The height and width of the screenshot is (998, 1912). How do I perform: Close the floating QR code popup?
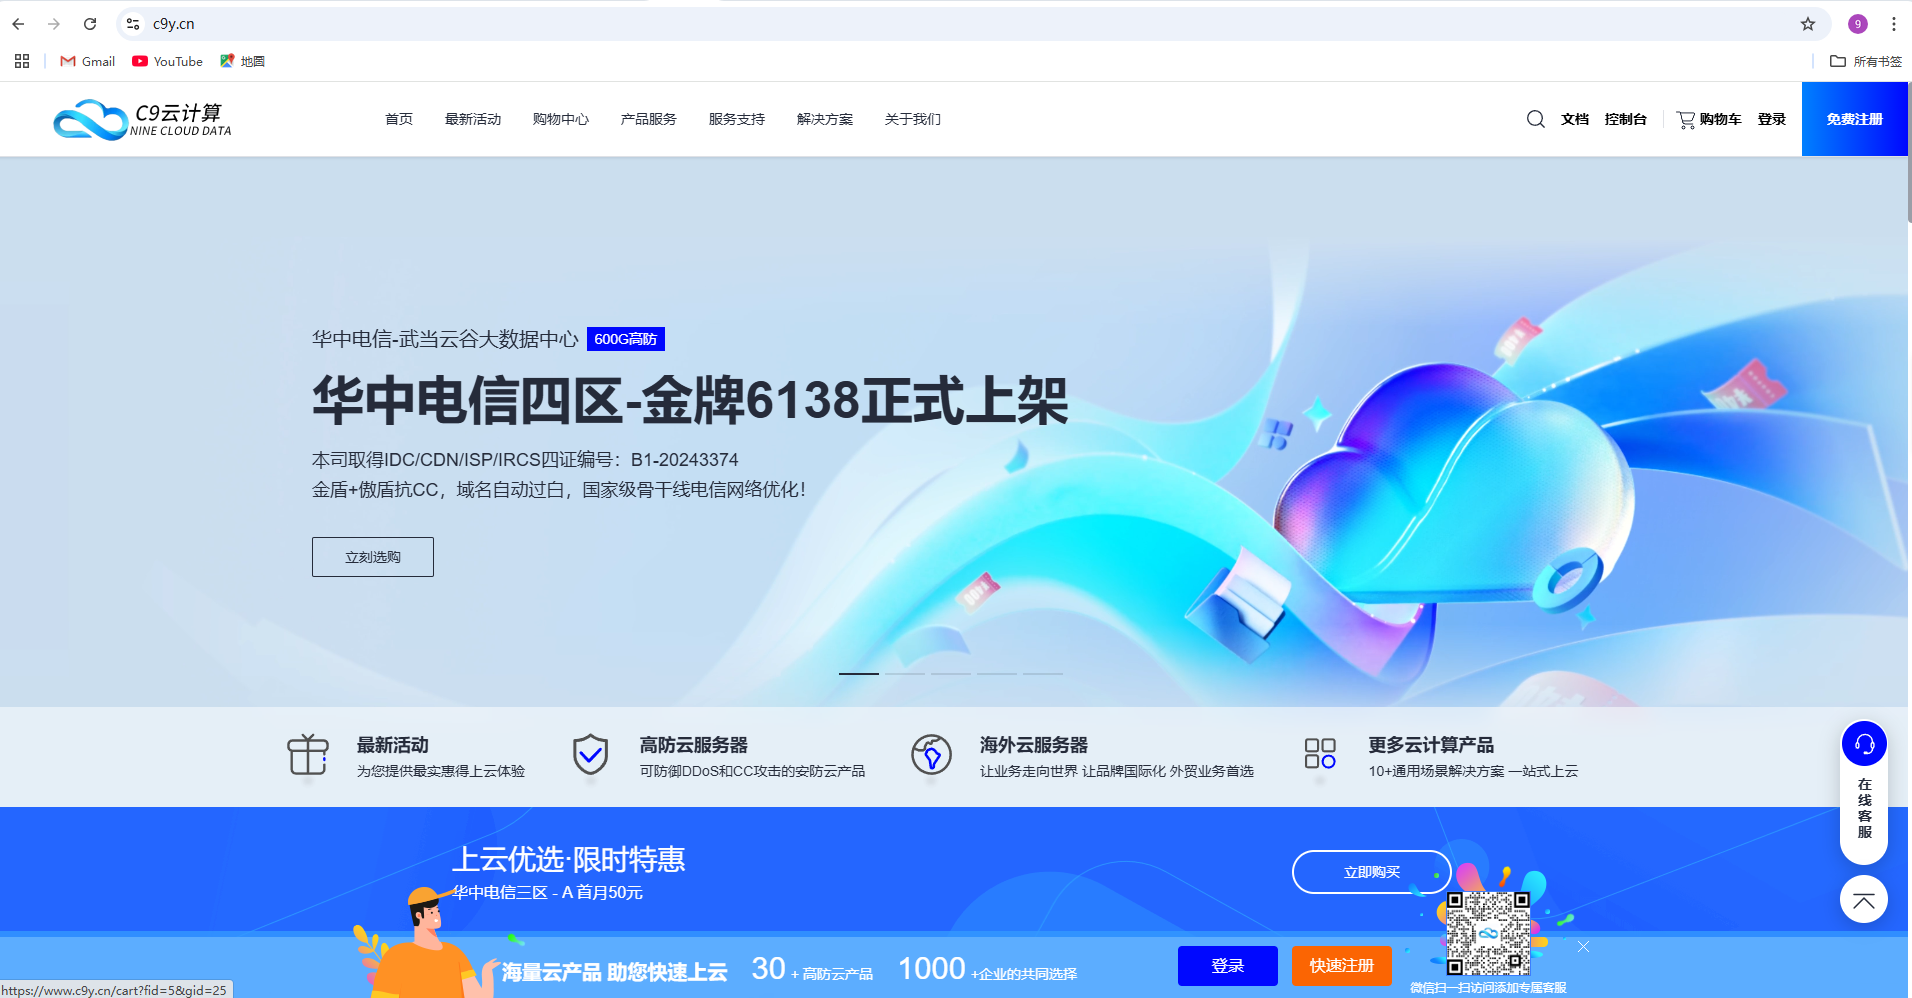pyautogui.click(x=1583, y=946)
